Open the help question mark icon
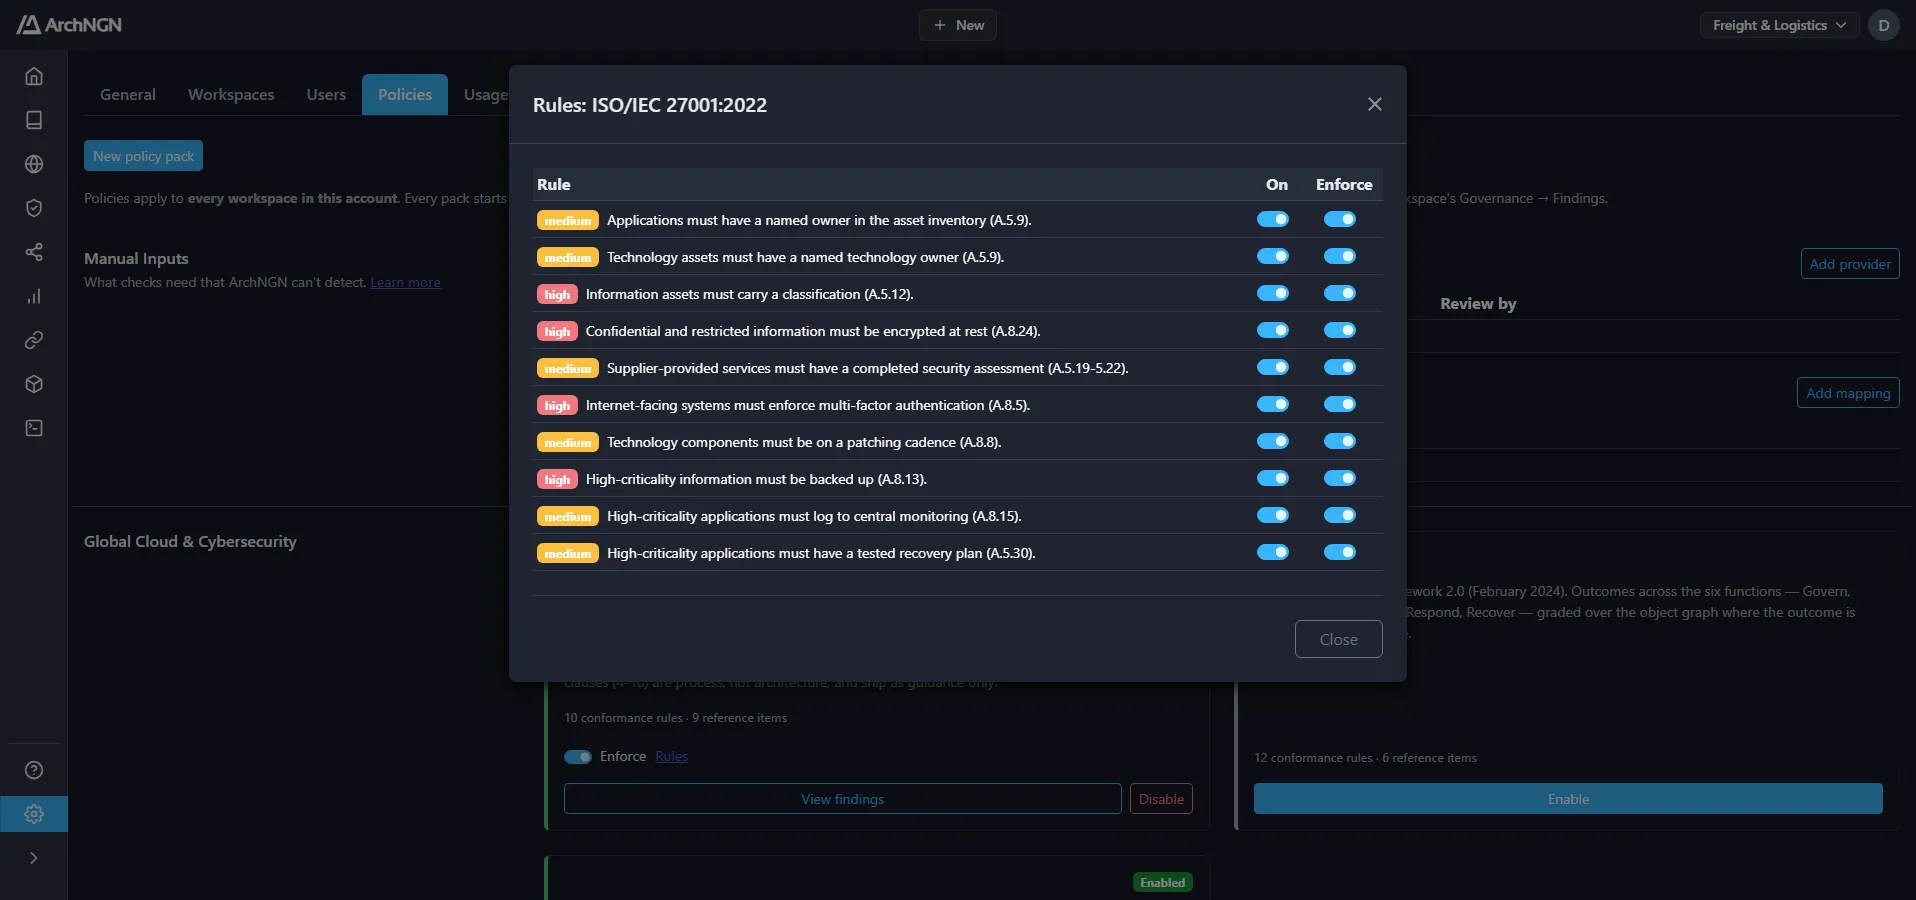The width and height of the screenshot is (1916, 900). tap(34, 770)
